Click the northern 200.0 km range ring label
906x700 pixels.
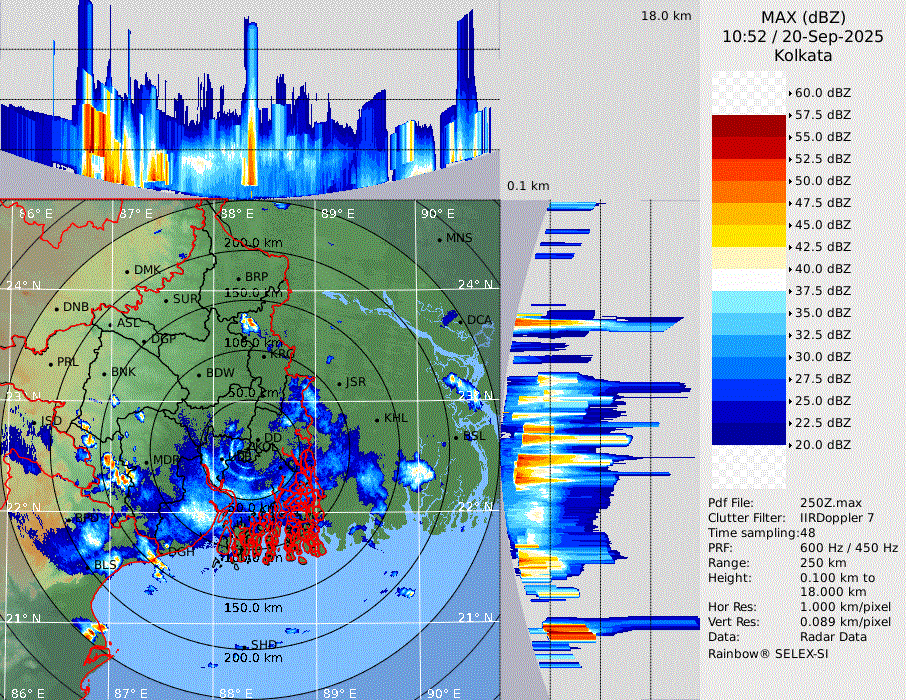(252, 243)
